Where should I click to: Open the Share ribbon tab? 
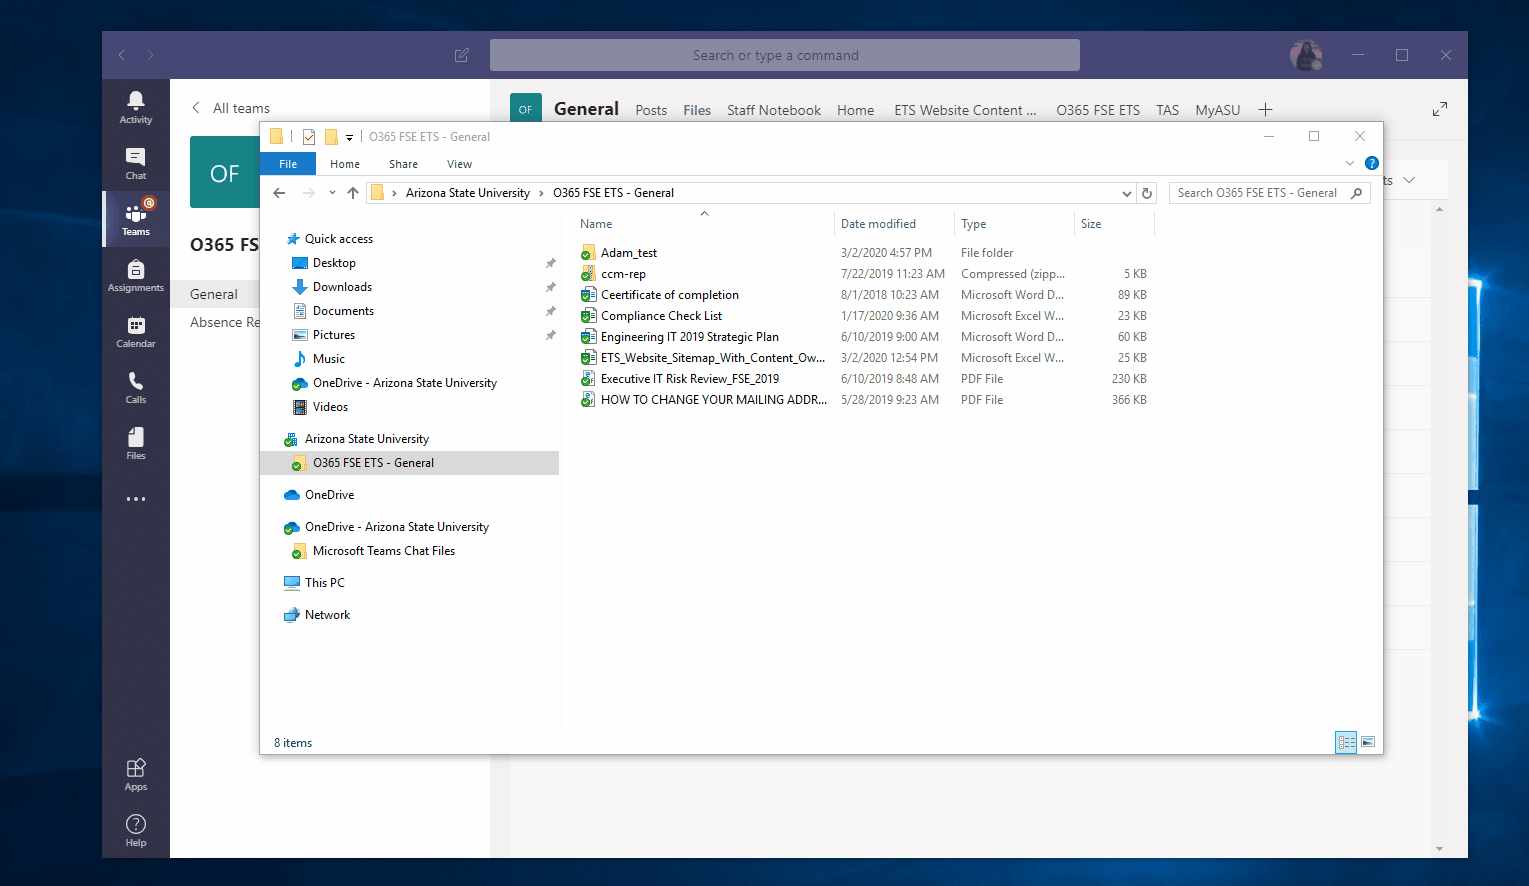(x=403, y=164)
